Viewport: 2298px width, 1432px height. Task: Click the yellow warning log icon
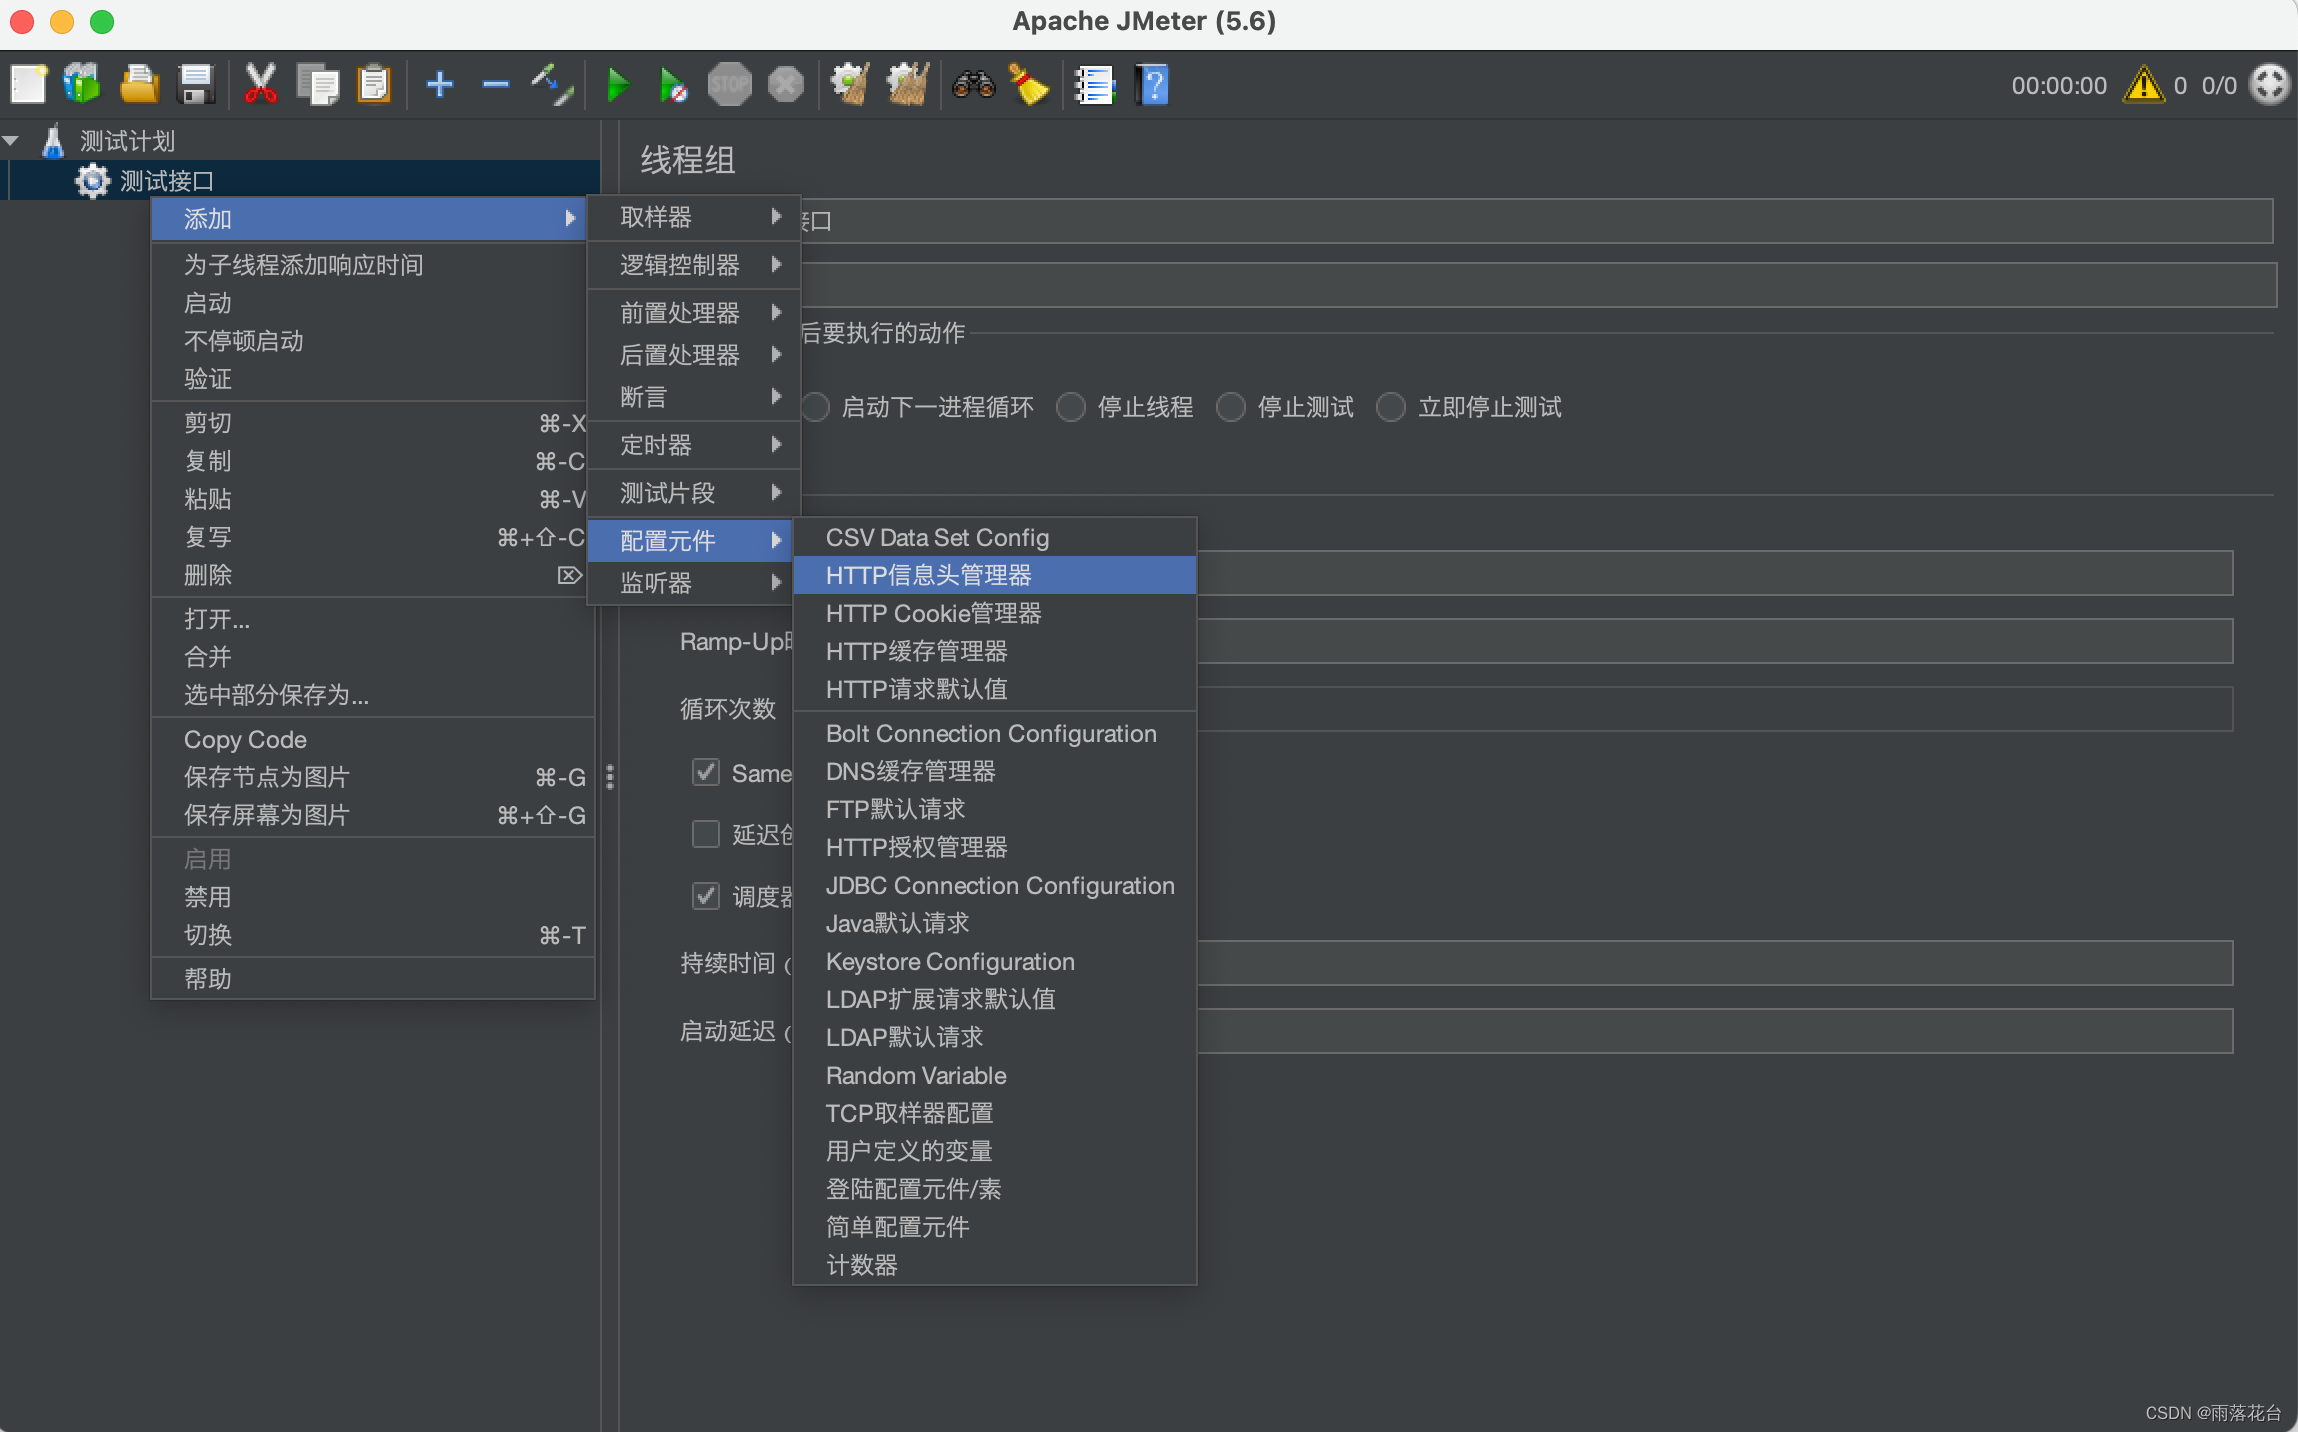[x=2143, y=85]
